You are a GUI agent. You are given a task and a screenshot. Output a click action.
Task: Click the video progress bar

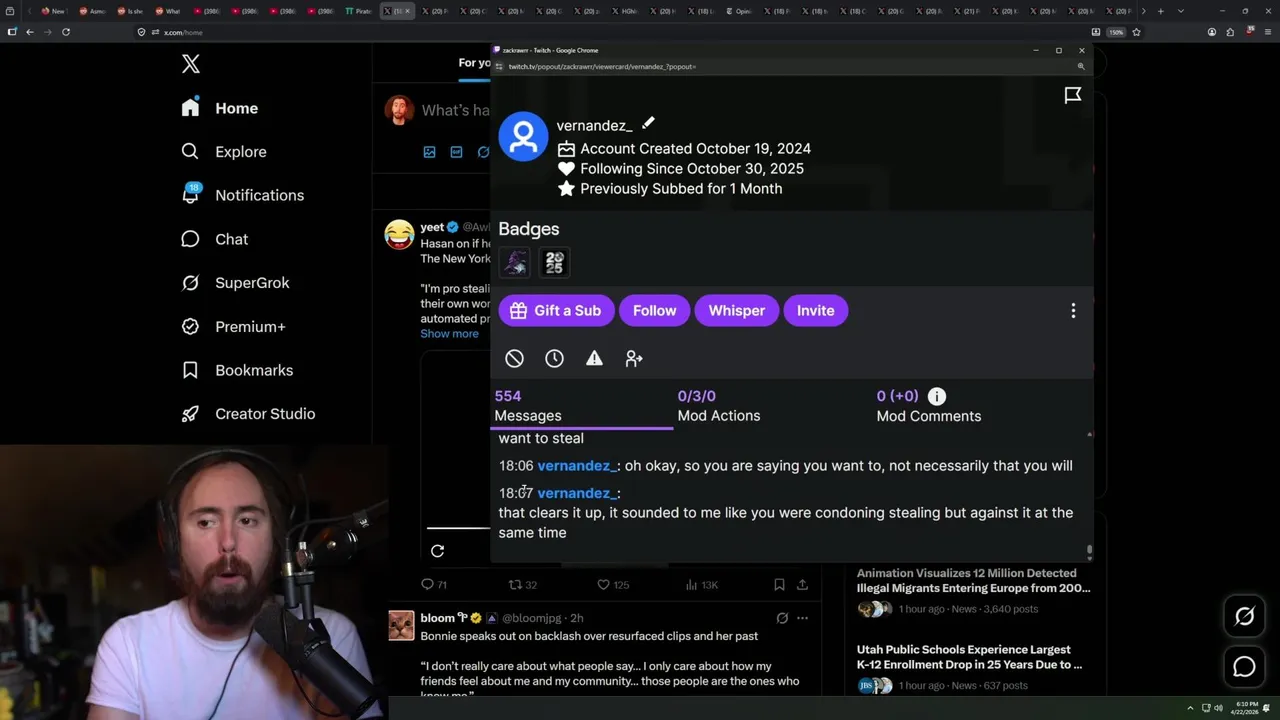click(458, 528)
